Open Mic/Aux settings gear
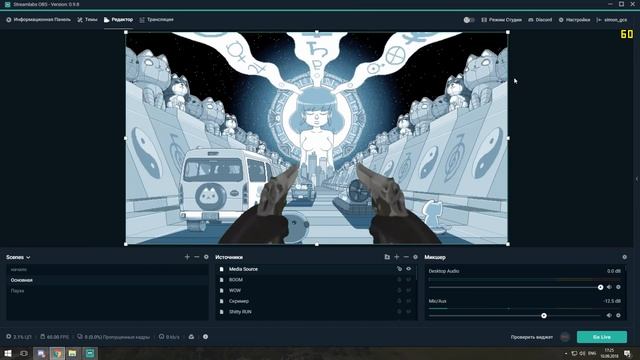Viewport: 640px width, 360px height. point(618,316)
